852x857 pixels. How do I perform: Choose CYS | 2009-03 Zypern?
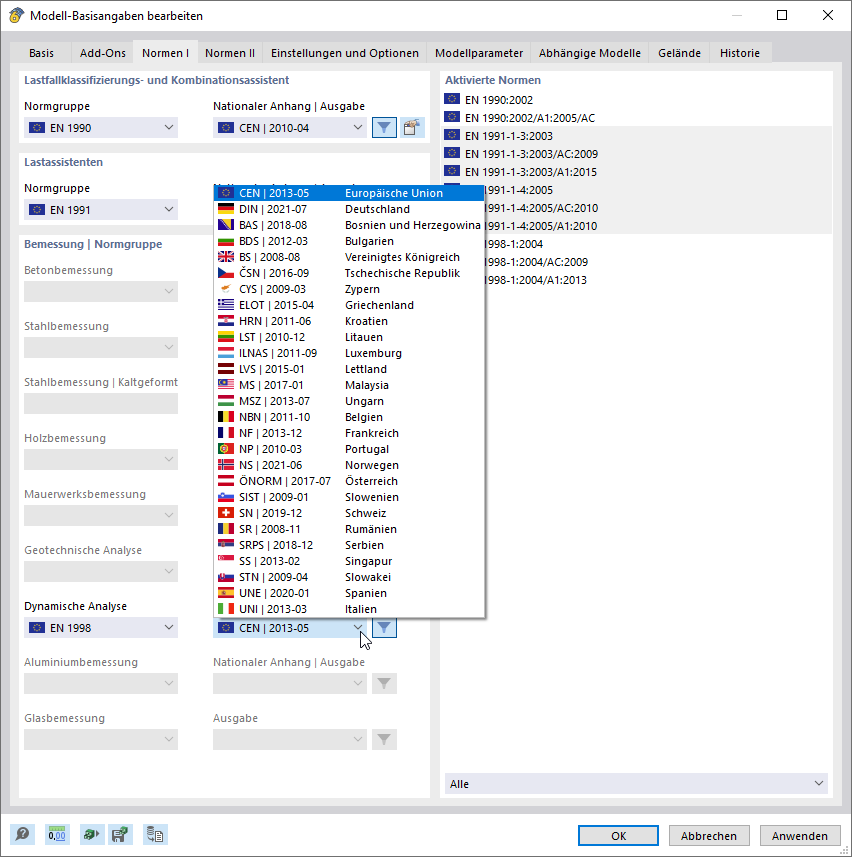pyautogui.click(x=349, y=289)
